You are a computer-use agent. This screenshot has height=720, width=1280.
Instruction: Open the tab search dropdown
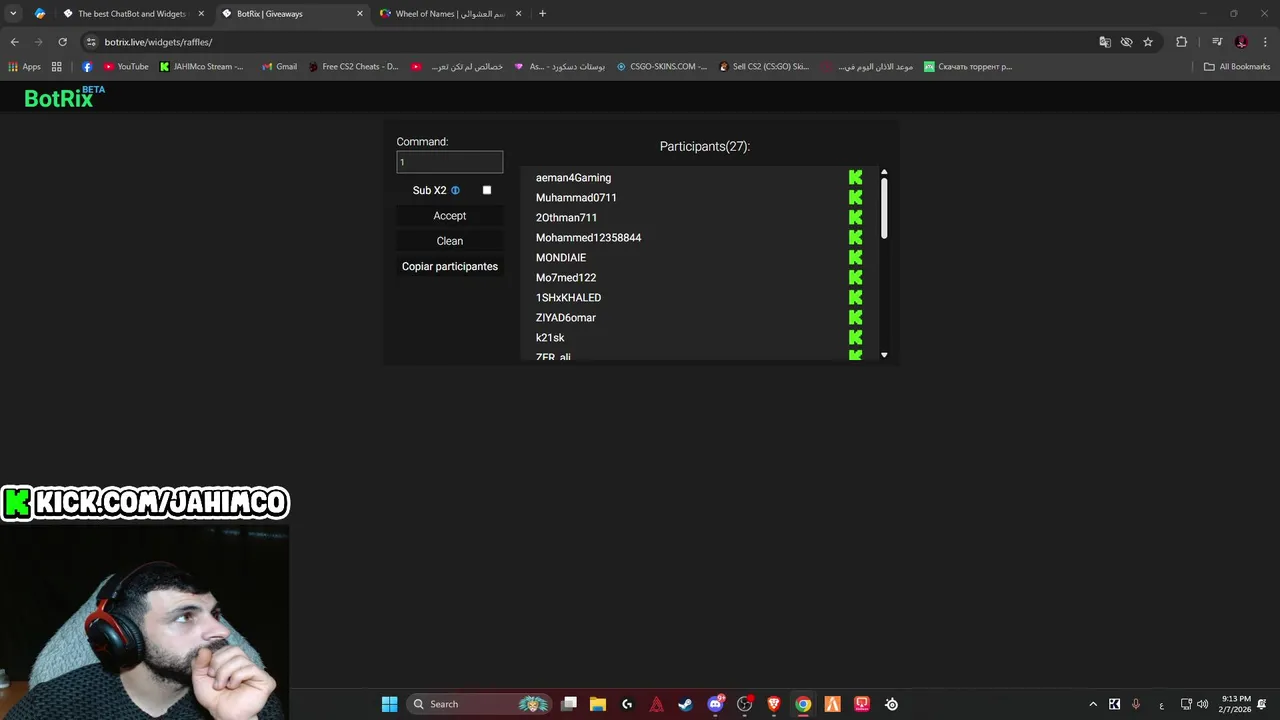pyautogui.click(x=13, y=14)
